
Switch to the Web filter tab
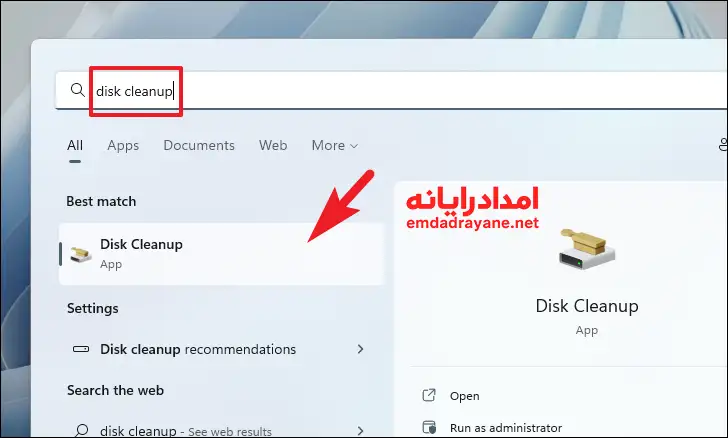coord(273,146)
